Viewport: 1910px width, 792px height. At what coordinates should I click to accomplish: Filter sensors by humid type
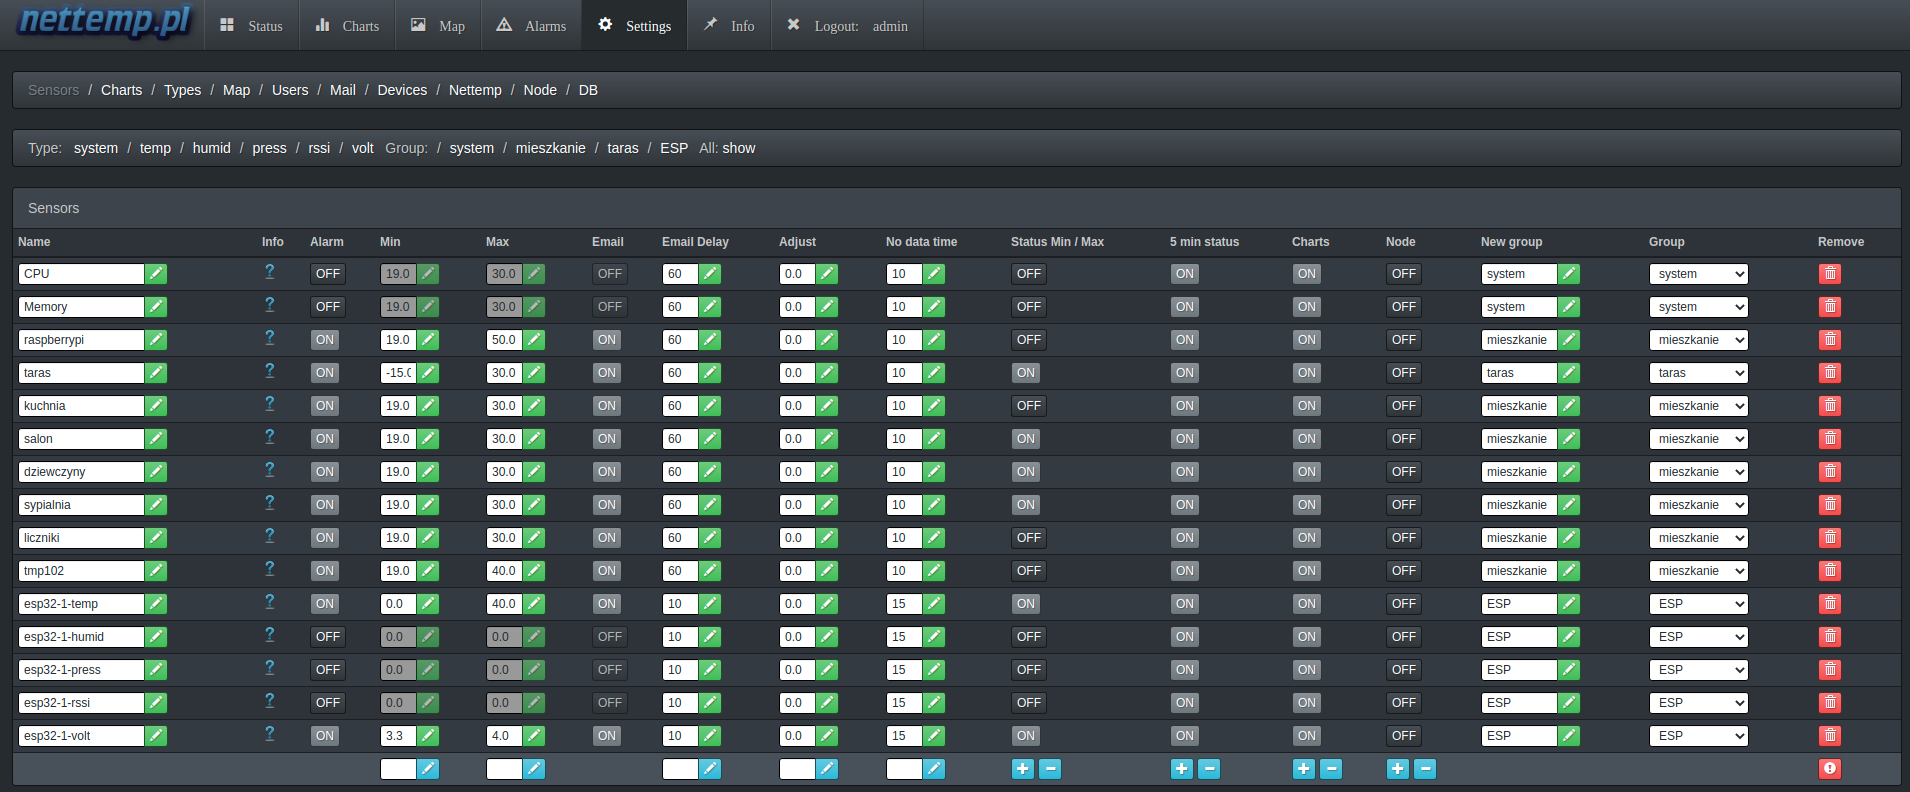pyautogui.click(x=211, y=148)
